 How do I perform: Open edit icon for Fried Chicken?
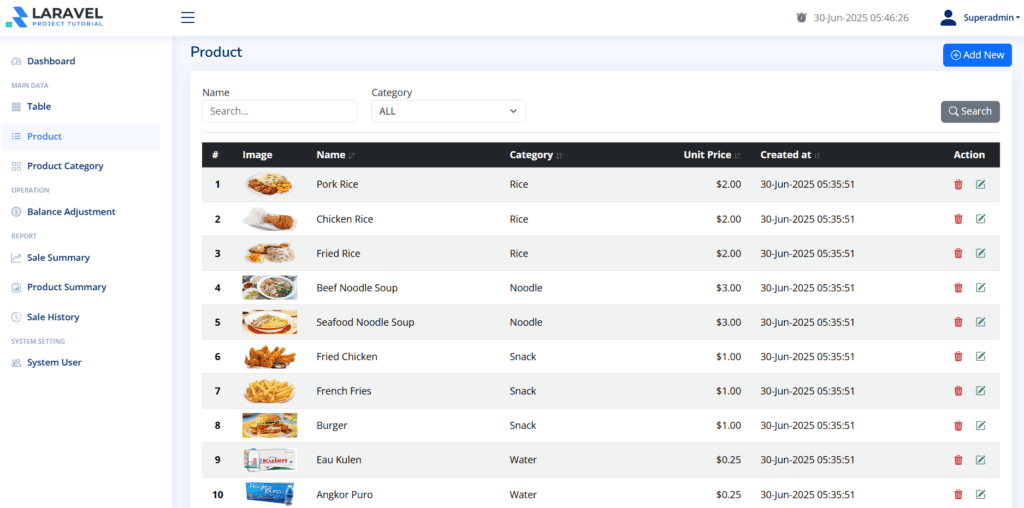(980, 357)
